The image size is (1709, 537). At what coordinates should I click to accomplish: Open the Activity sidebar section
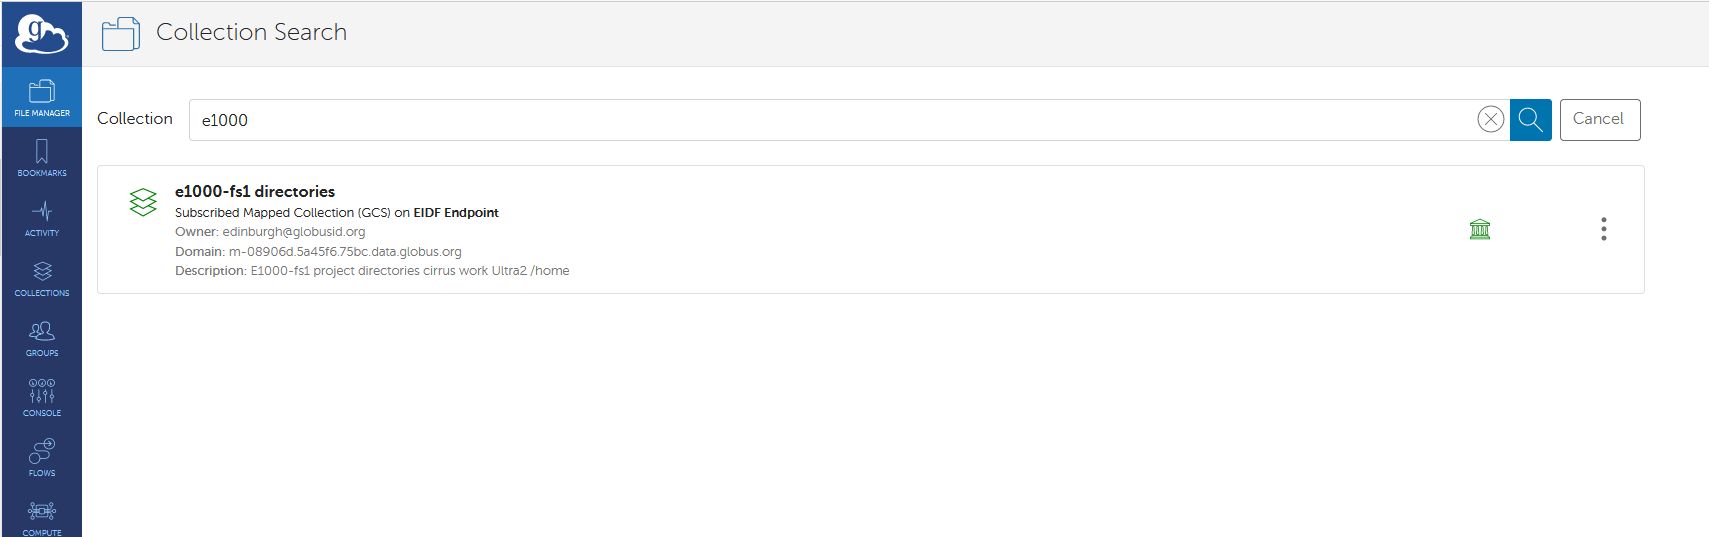[x=42, y=218]
